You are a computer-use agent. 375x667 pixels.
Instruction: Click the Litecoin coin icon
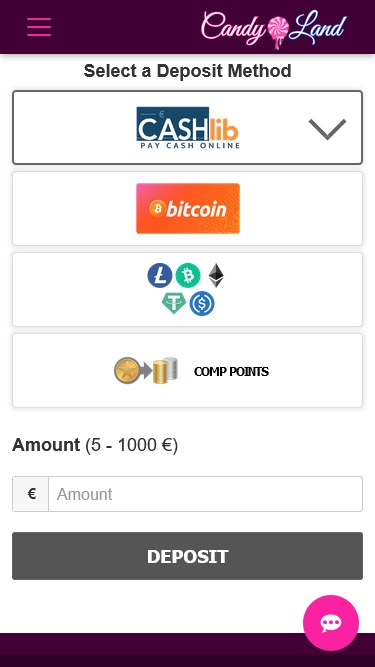[x=159, y=275]
